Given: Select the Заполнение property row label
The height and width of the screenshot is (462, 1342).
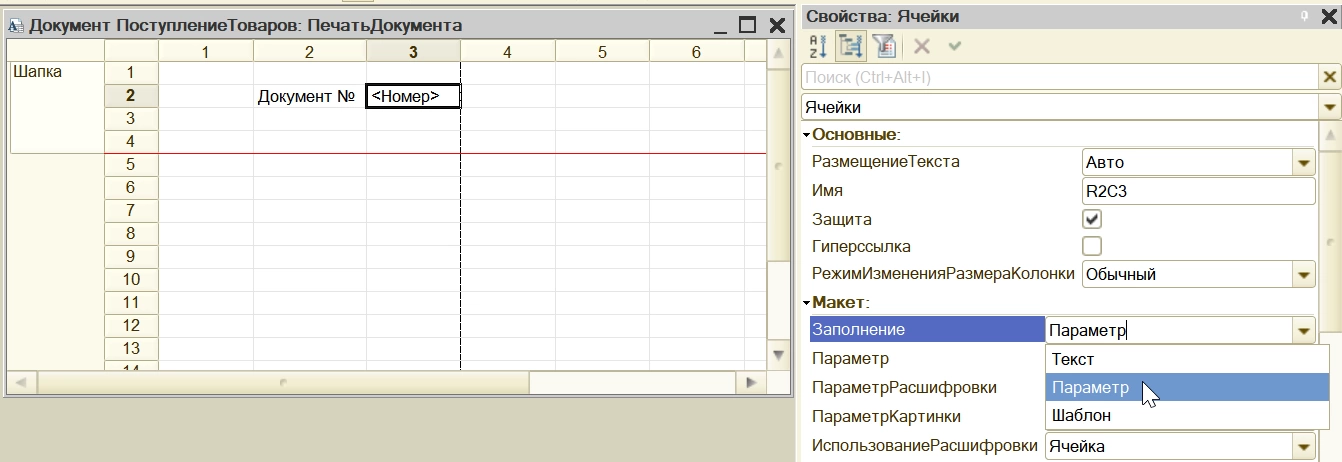Looking at the screenshot, I should point(927,330).
